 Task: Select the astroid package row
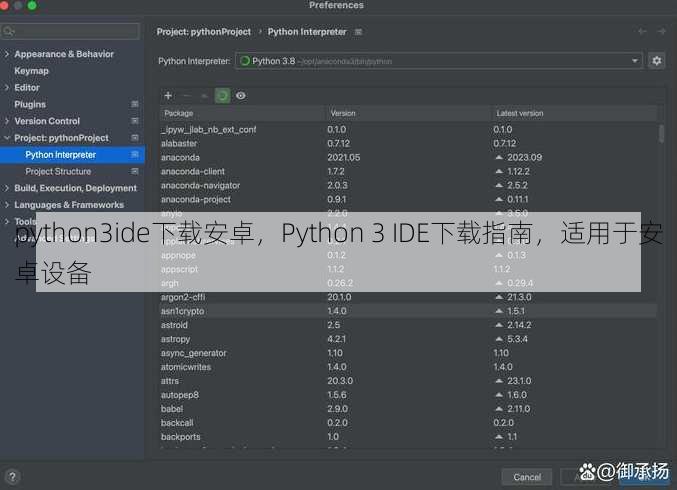(x=409, y=325)
